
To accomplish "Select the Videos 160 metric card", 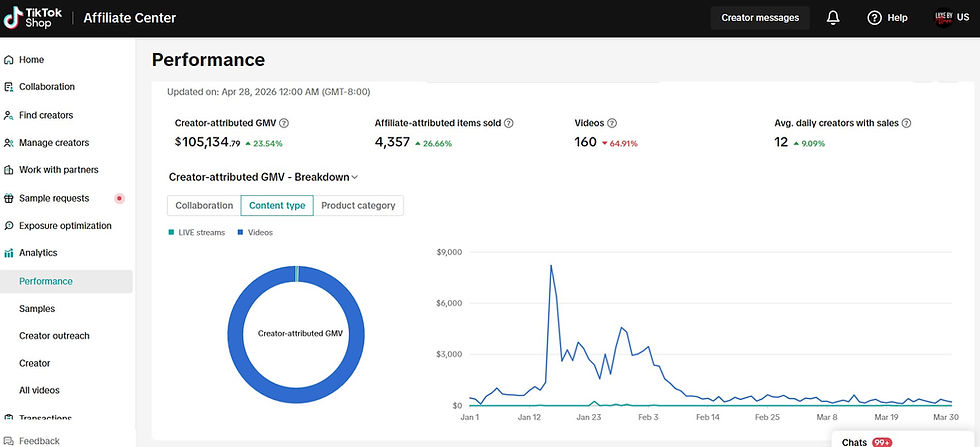I will (x=606, y=134).
